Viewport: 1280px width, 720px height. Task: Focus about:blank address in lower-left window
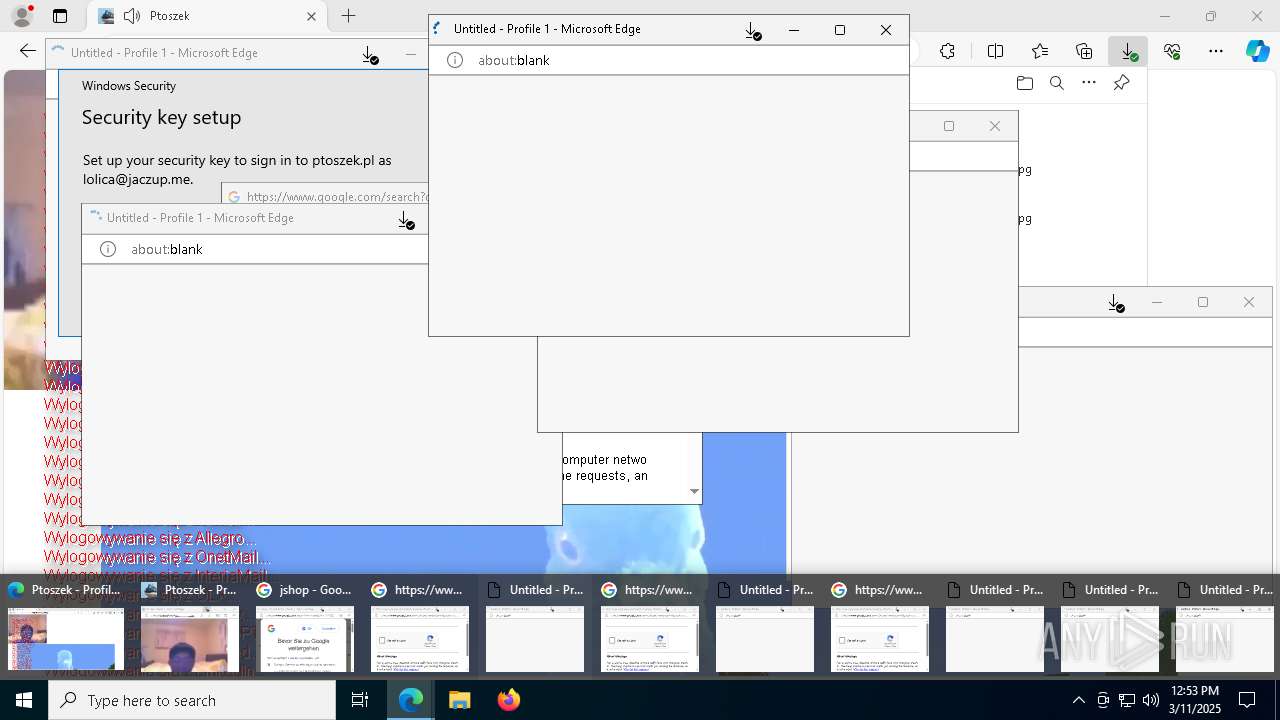167,249
